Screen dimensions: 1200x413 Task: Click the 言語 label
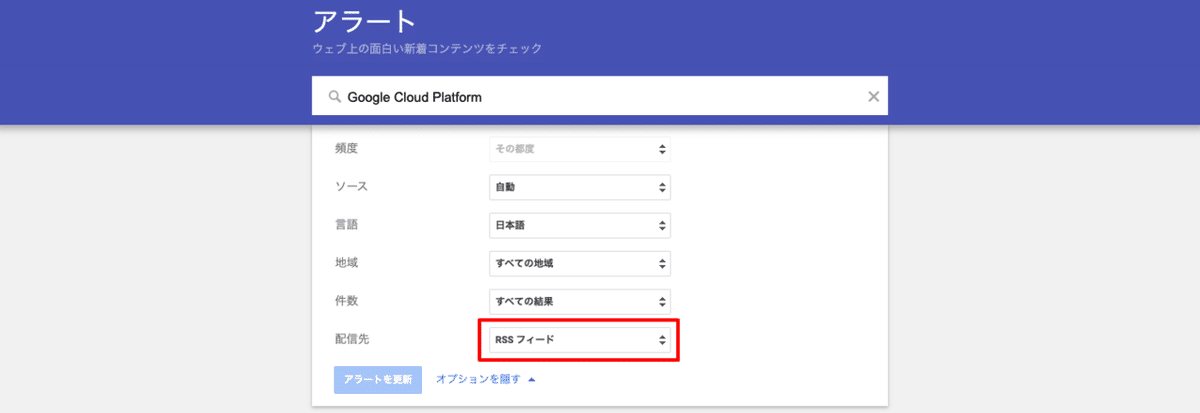pyautogui.click(x=346, y=225)
